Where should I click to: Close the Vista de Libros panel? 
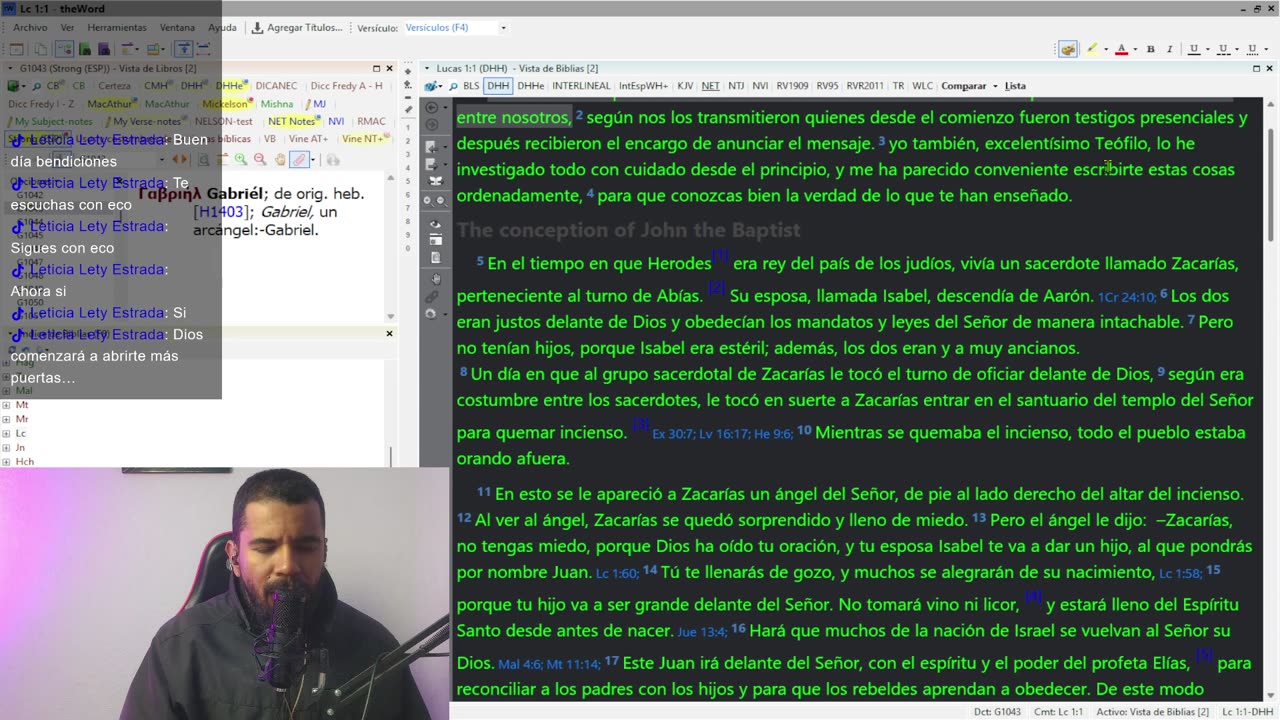tap(389, 68)
